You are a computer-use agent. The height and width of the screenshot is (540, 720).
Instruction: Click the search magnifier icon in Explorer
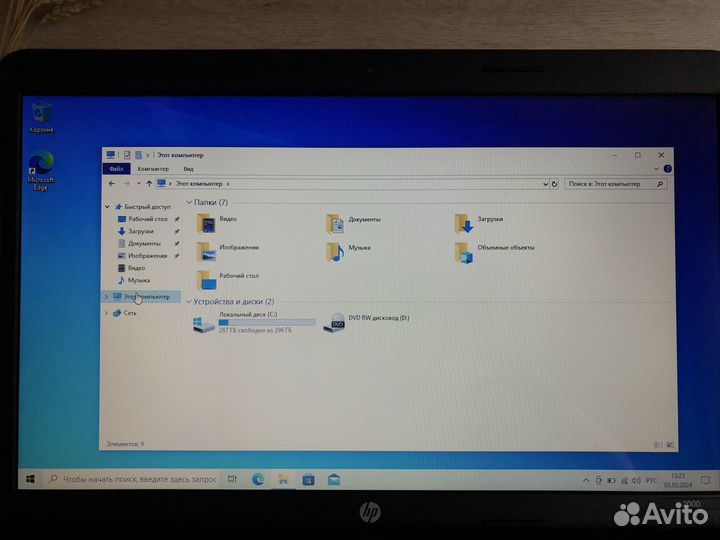coord(660,184)
